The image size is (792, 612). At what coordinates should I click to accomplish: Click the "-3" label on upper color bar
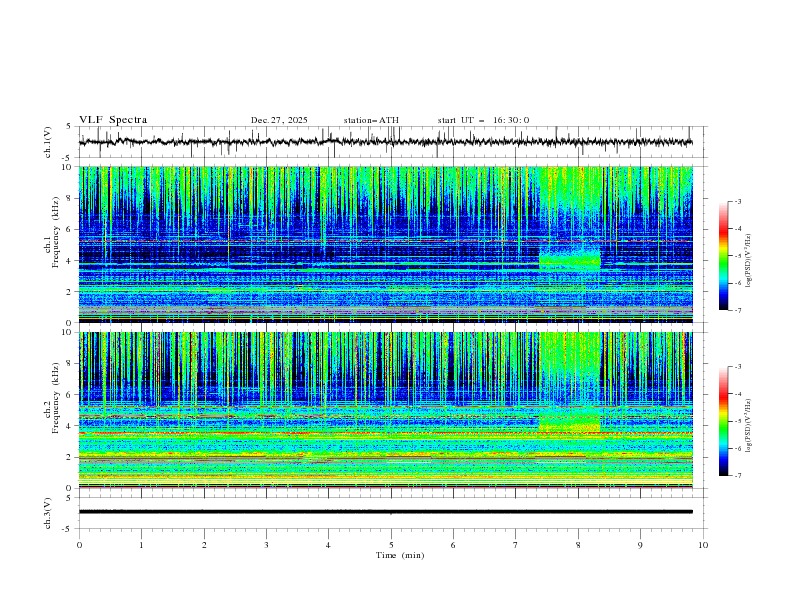coord(737,201)
